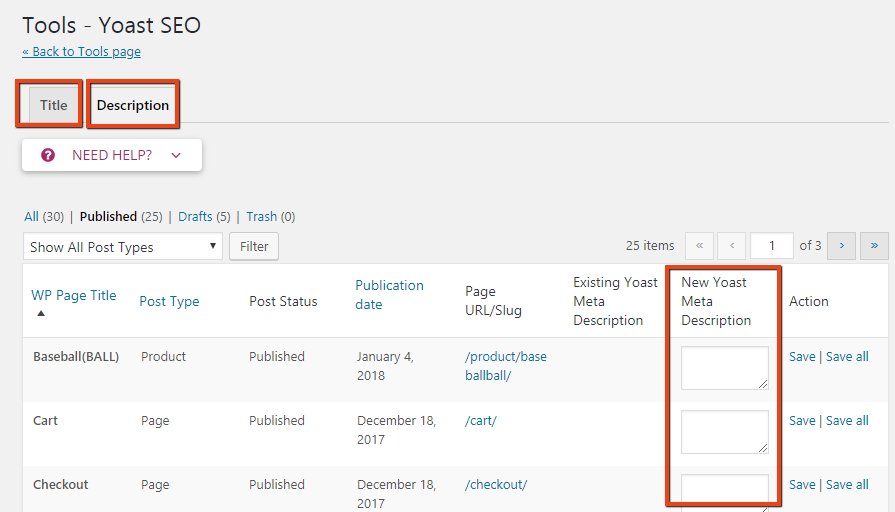Click Save all in Checkout row
895x512 pixels.
[x=847, y=485]
